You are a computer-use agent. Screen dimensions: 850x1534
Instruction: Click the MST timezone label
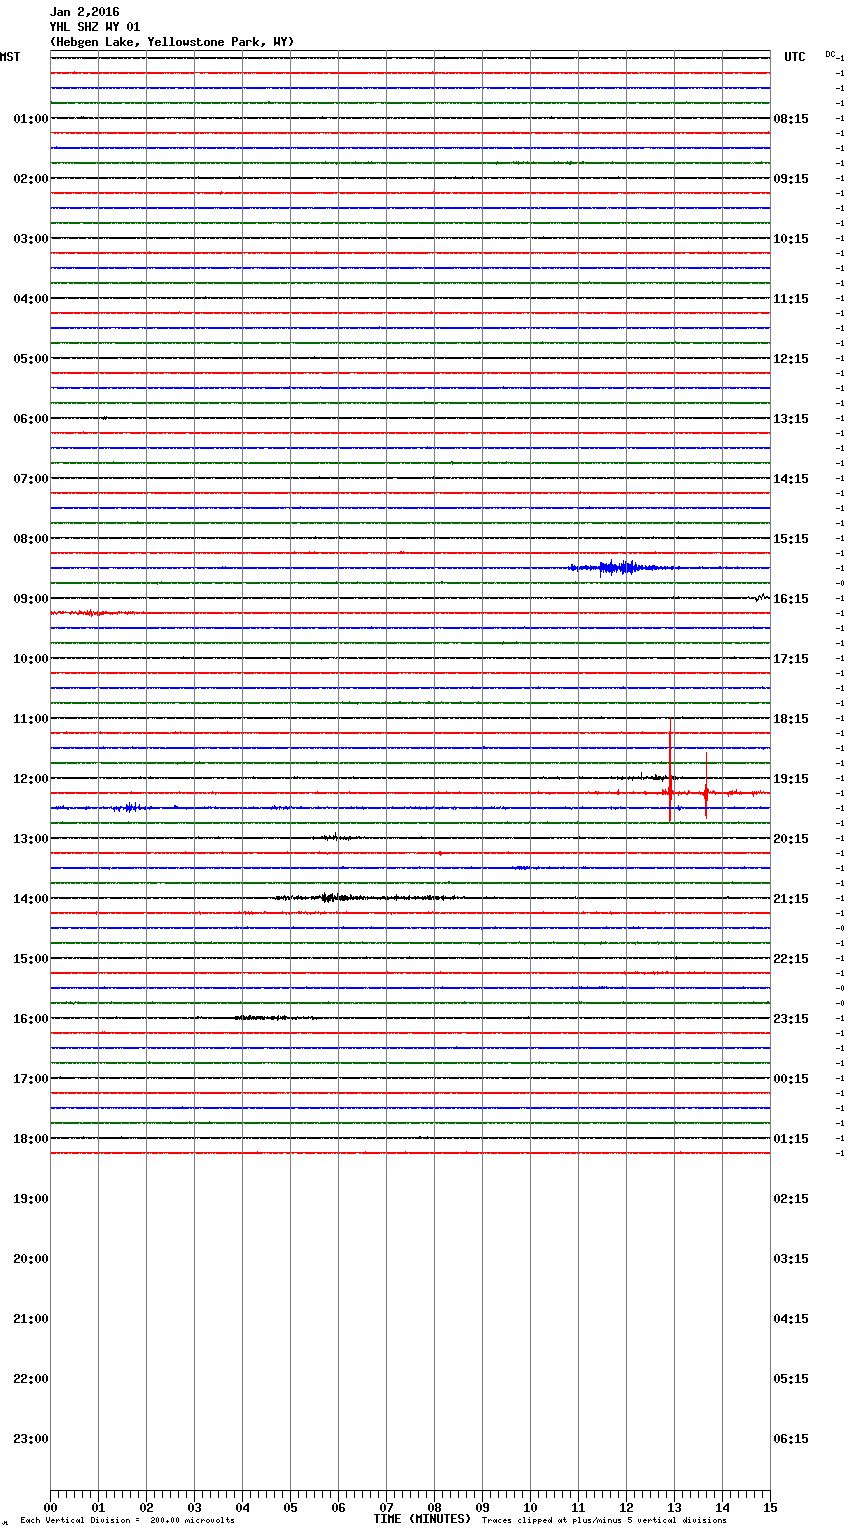tap(10, 57)
